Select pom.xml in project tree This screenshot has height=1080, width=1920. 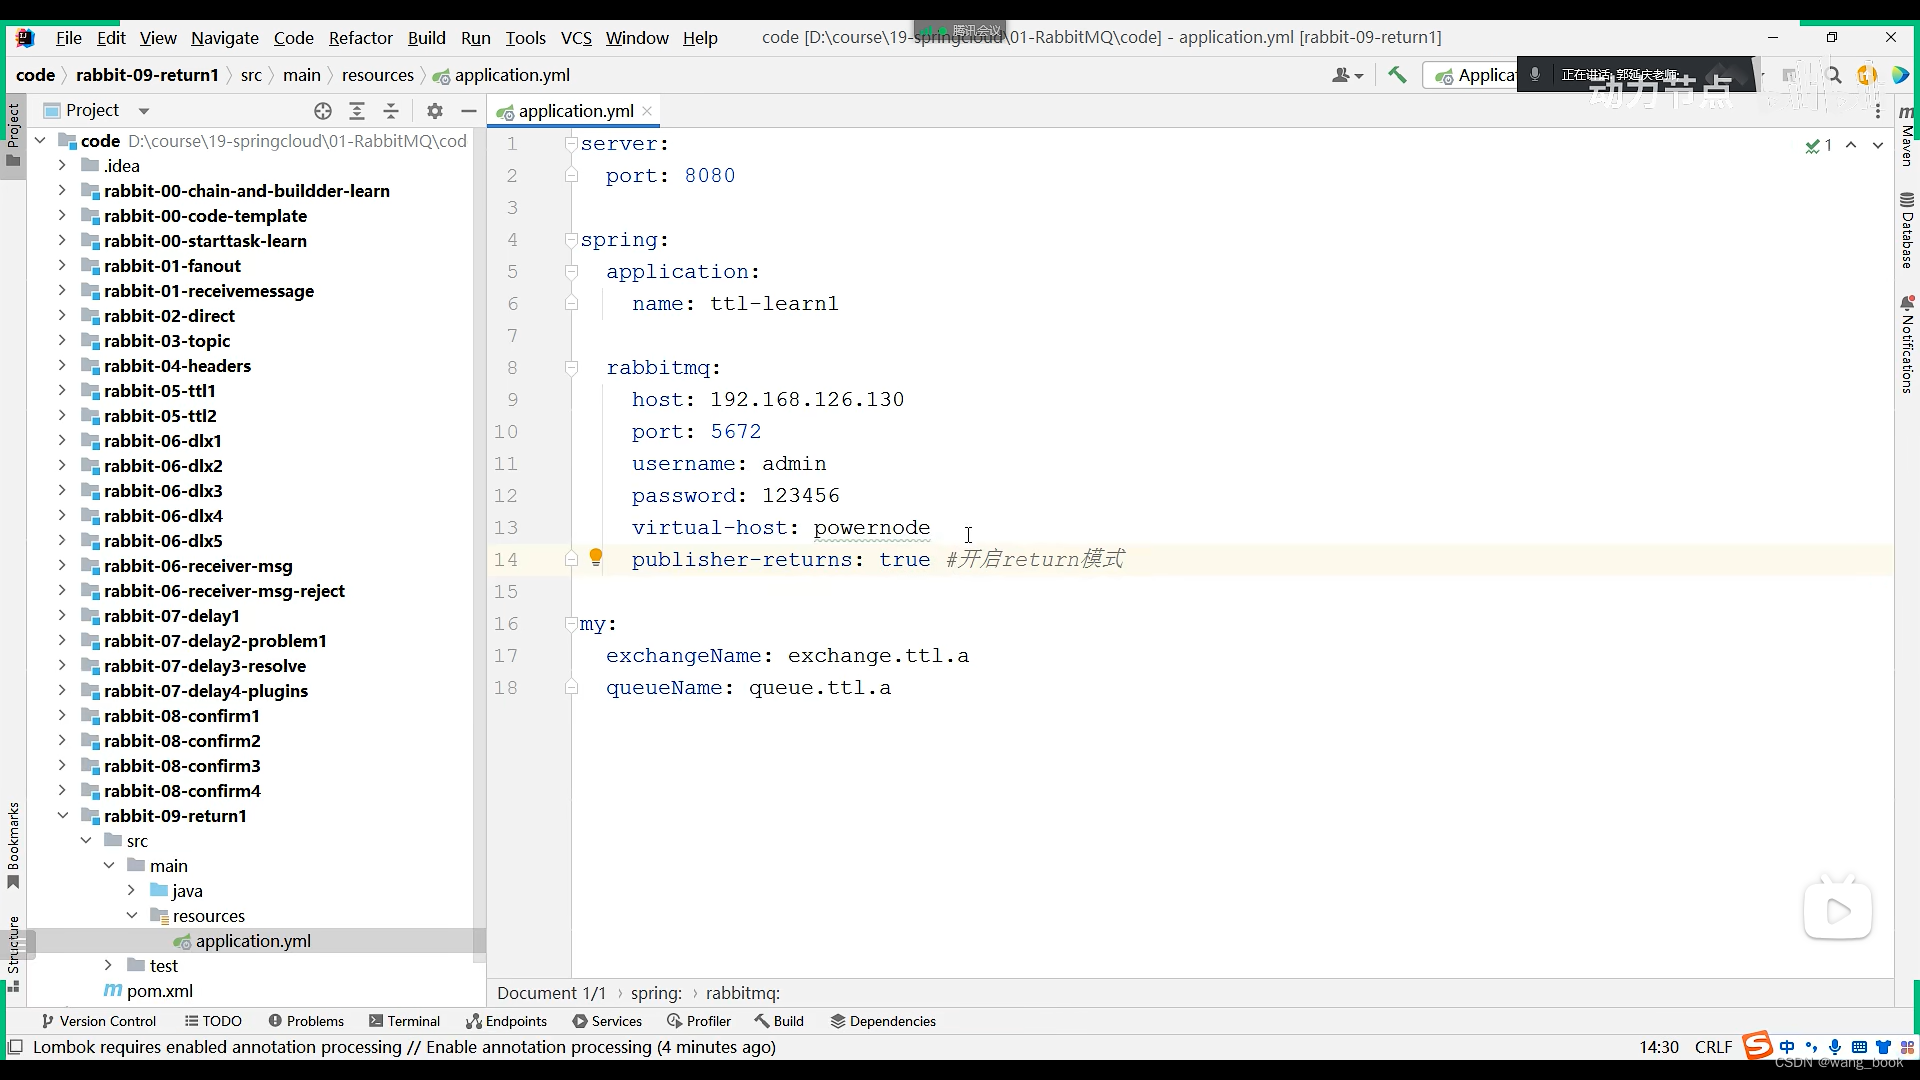point(160,991)
